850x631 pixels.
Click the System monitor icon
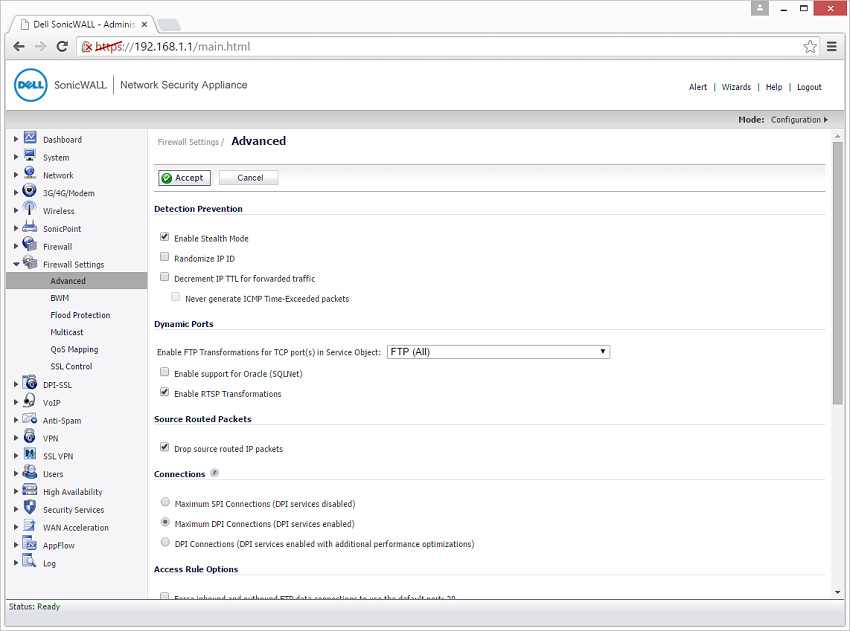[30, 156]
